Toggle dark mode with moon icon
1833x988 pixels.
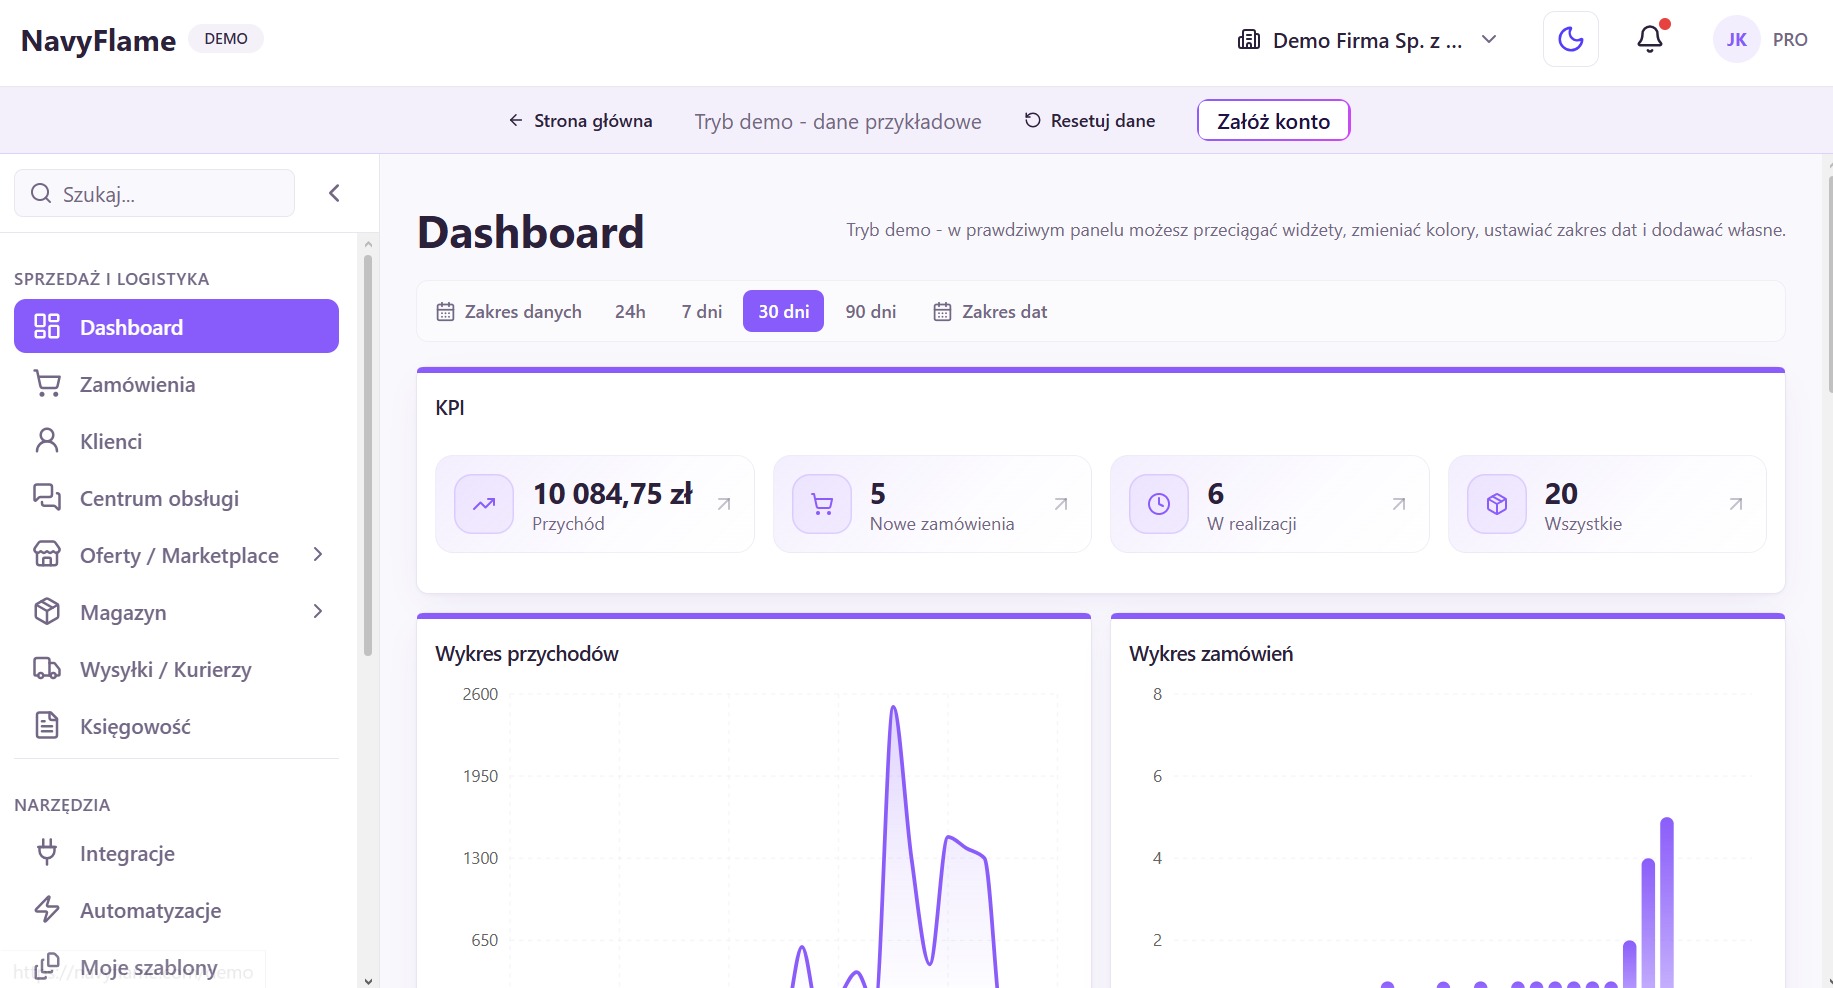pyautogui.click(x=1570, y=40)
